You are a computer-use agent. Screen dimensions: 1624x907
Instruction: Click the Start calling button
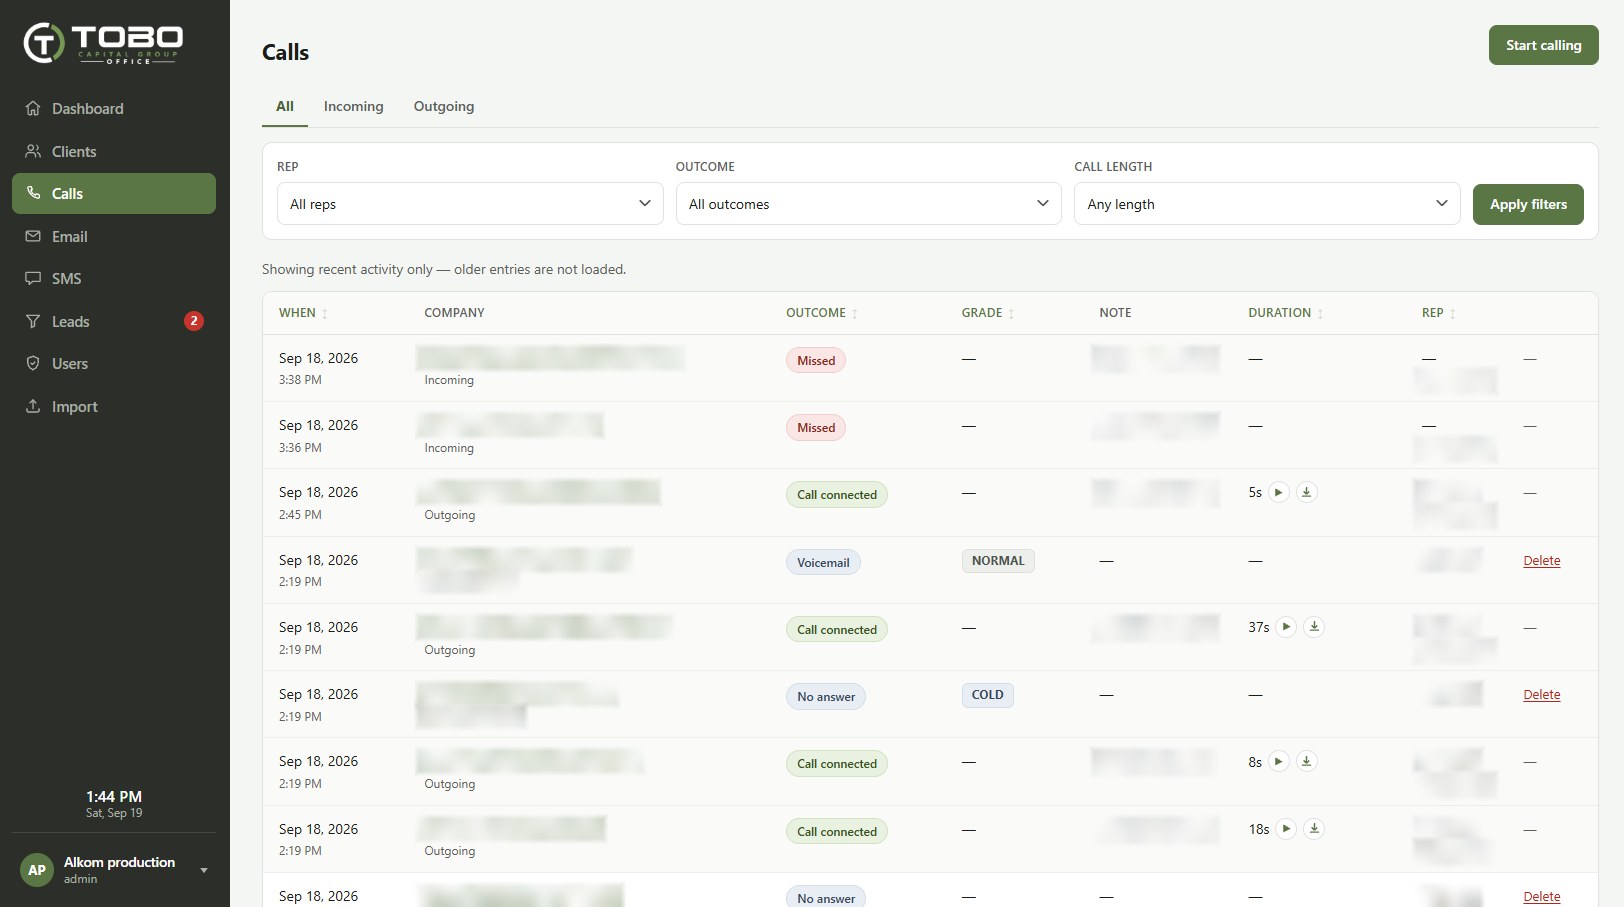(1543, 45)
